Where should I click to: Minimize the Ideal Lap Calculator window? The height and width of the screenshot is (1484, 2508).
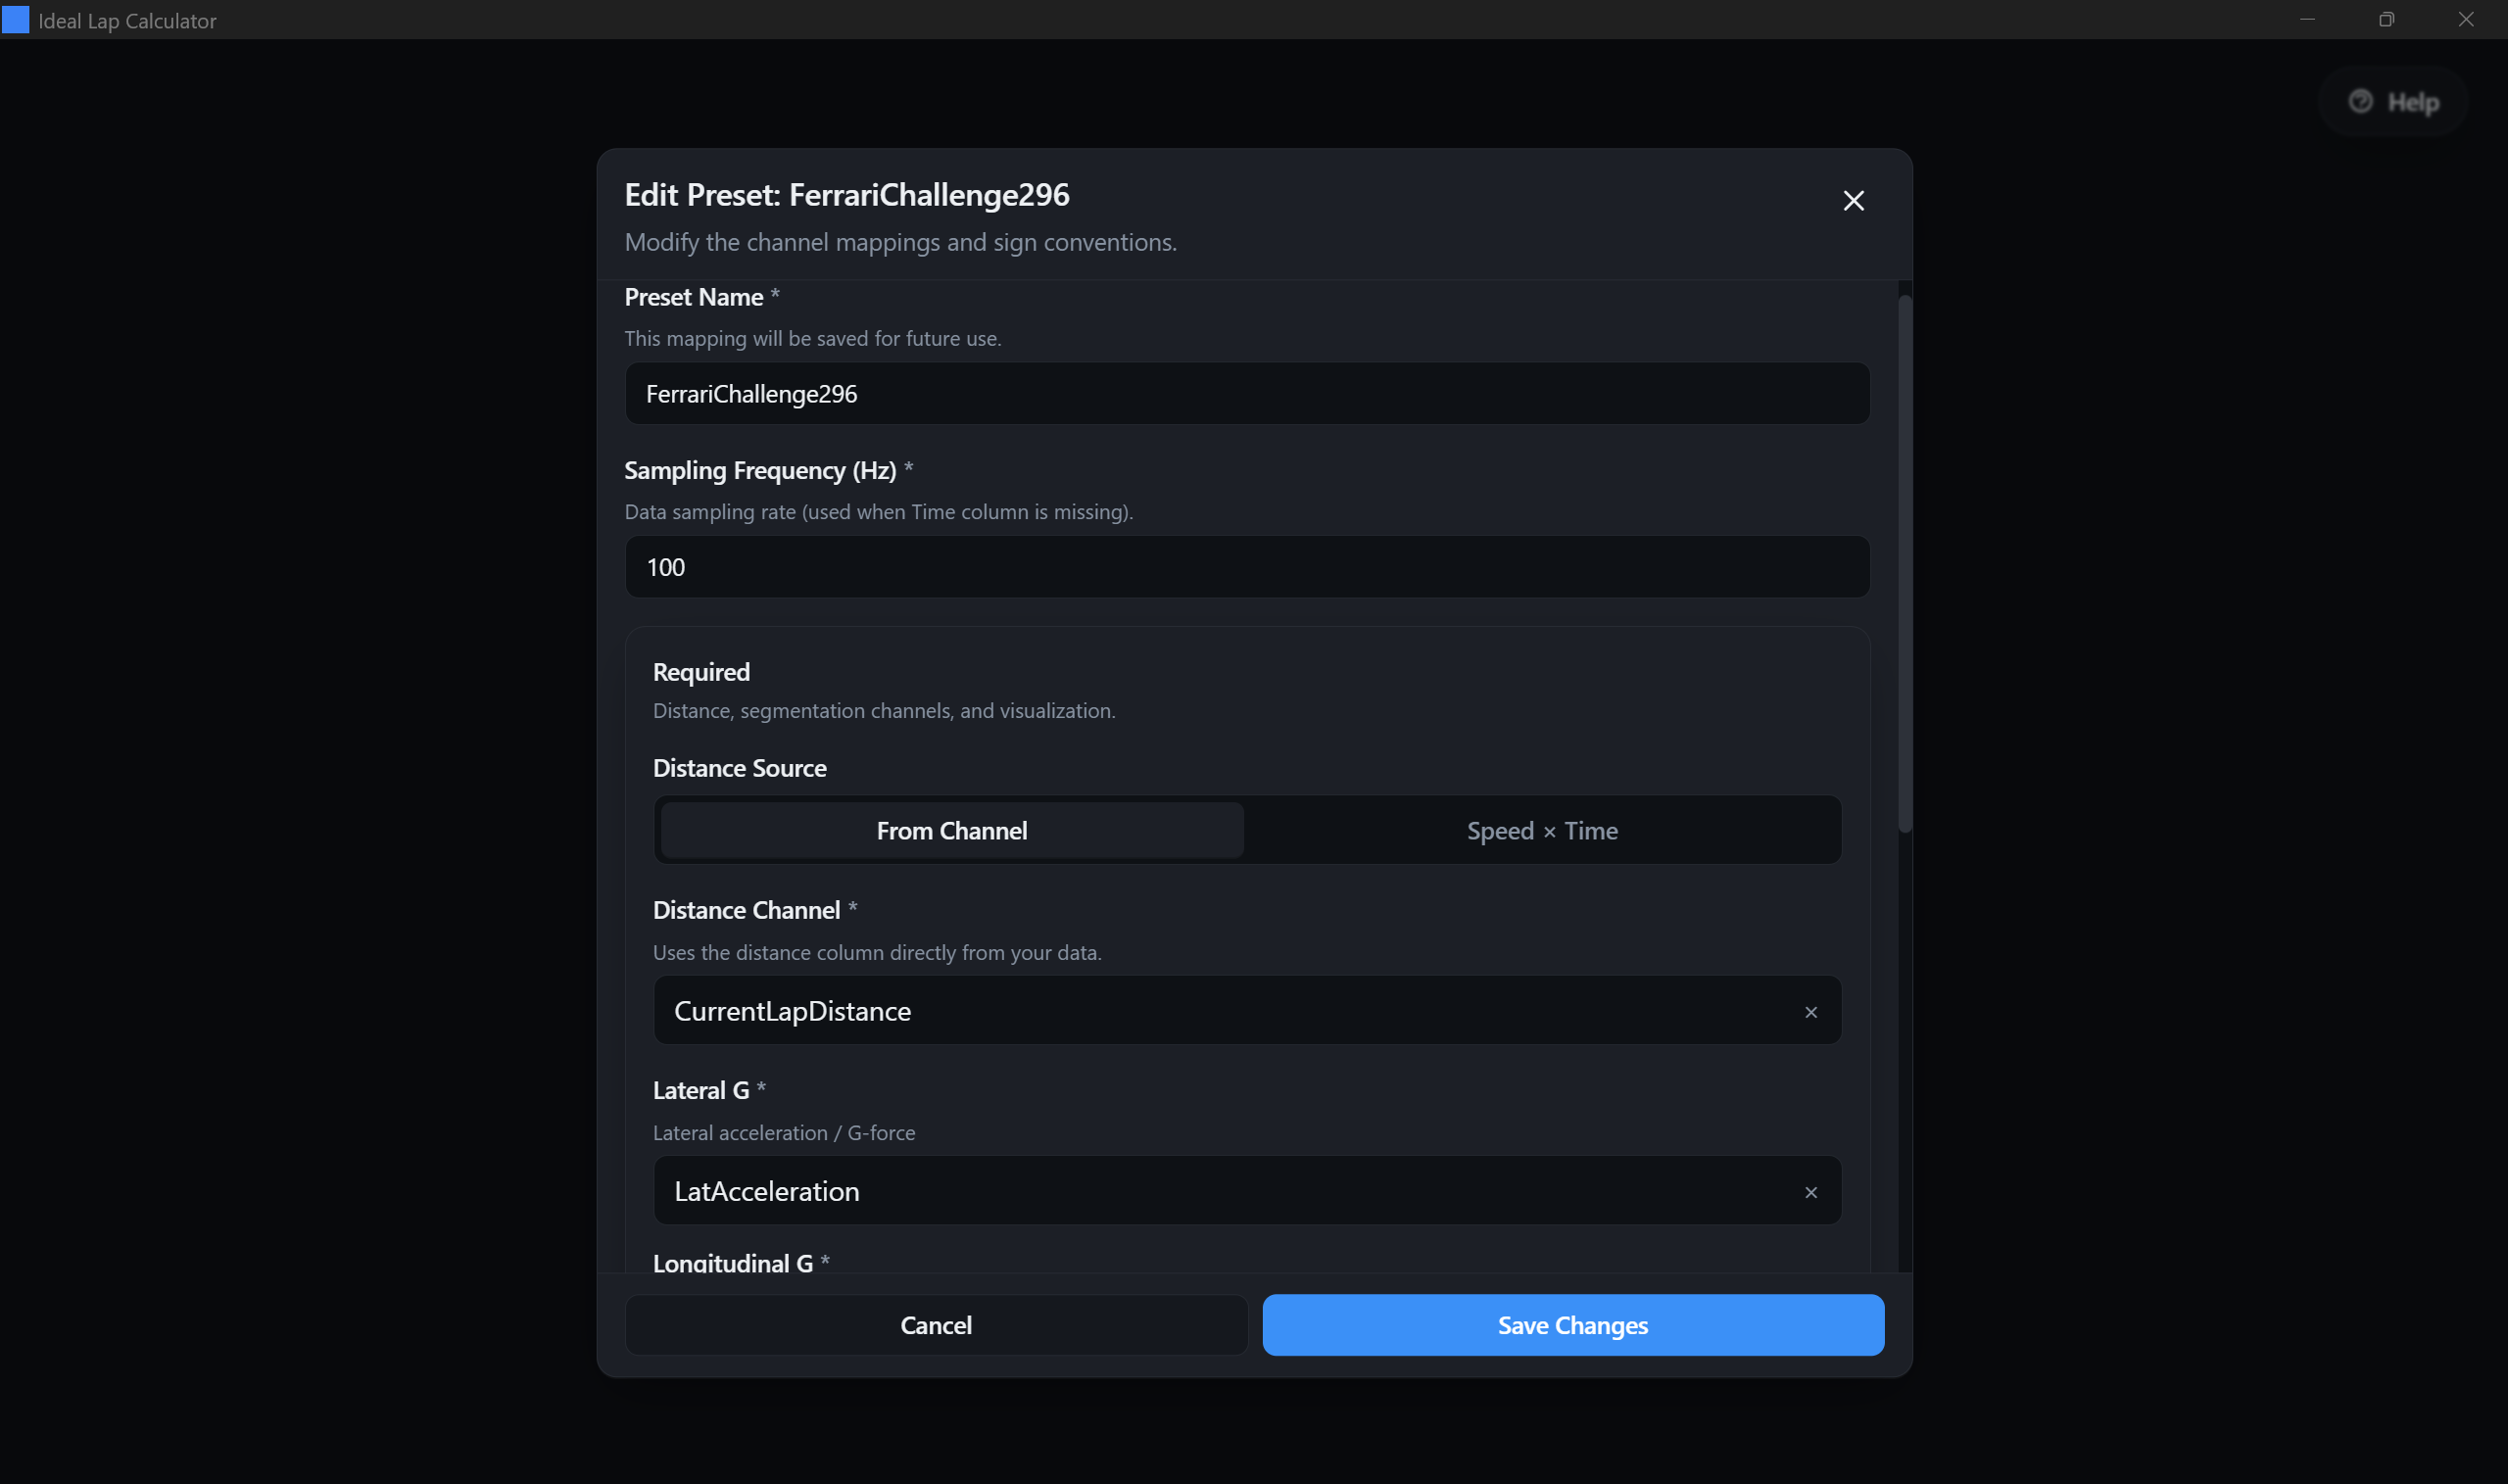coord(2307,19)
